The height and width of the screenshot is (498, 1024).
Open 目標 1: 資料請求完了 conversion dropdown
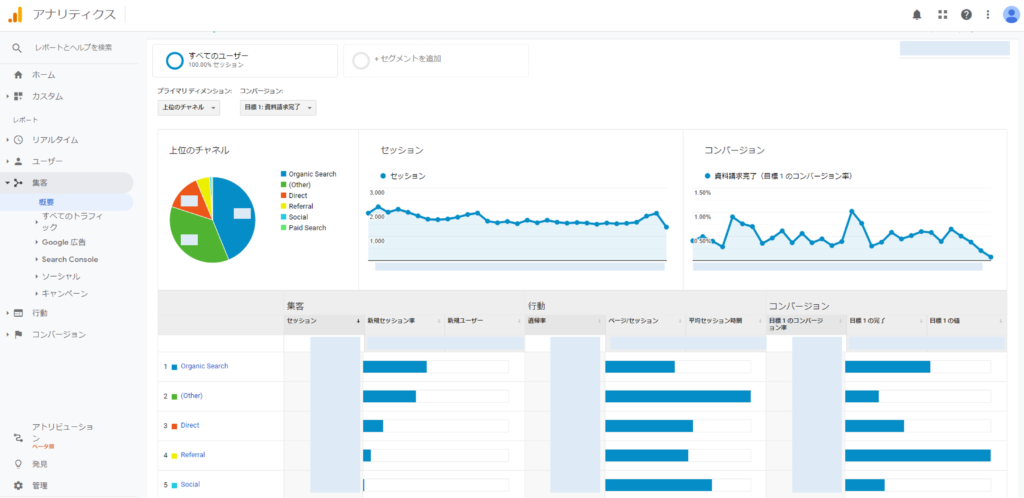tap(278, 107)
